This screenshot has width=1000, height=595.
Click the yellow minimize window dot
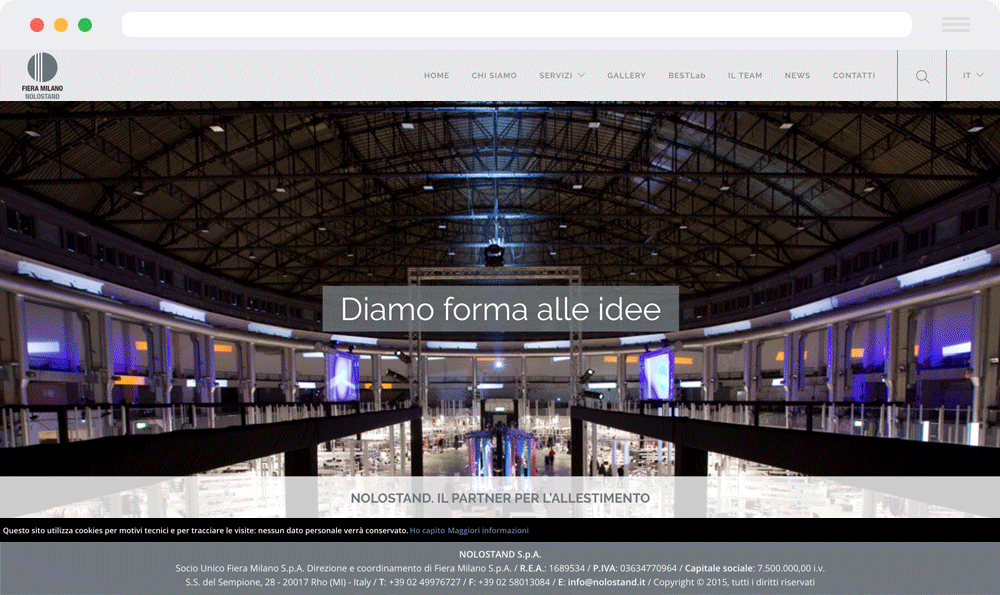point(61,25)
